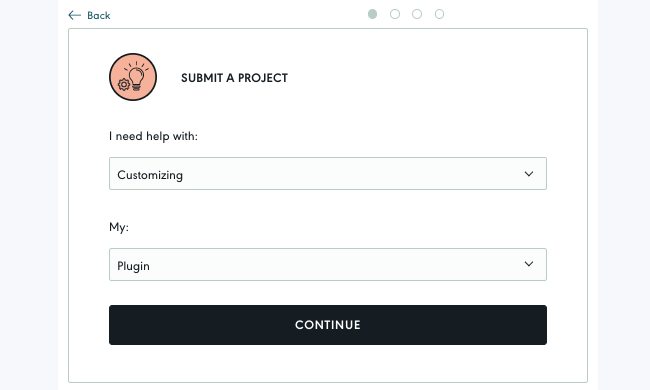Select the first filled step indicator dot
This screenshot has width=650, height=390.
pos(372,14)
